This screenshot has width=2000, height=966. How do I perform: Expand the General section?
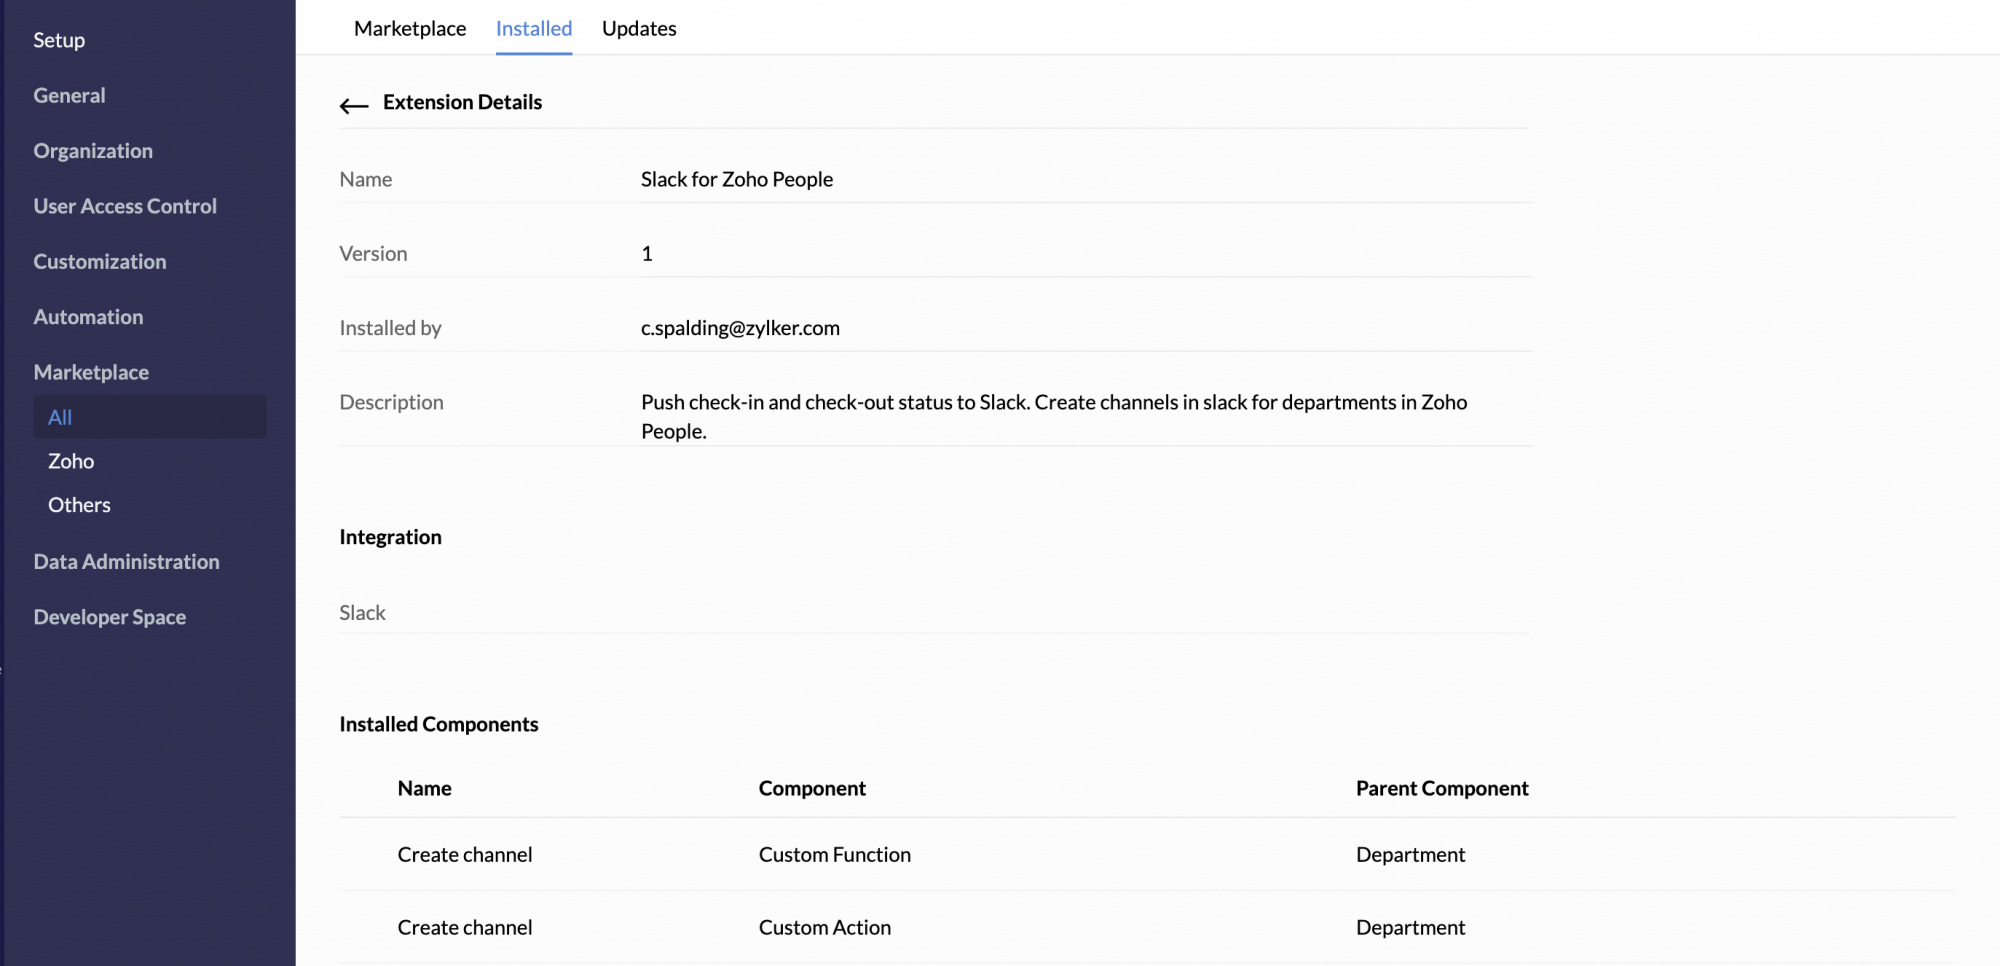[69, 96]
